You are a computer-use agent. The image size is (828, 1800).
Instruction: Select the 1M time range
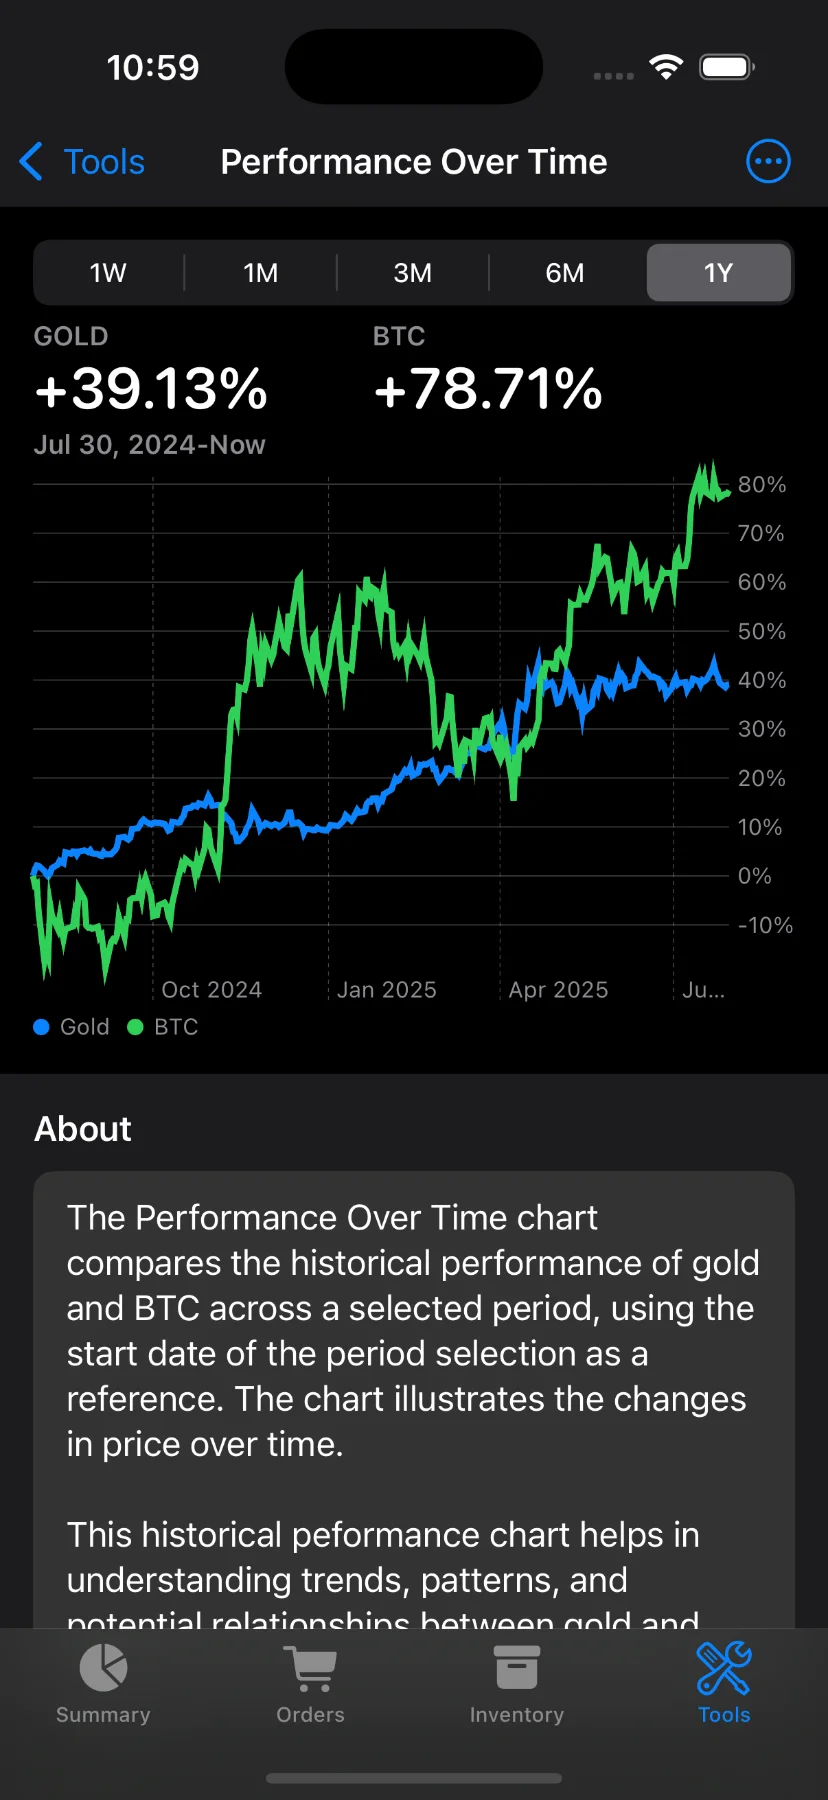[260, 273]
